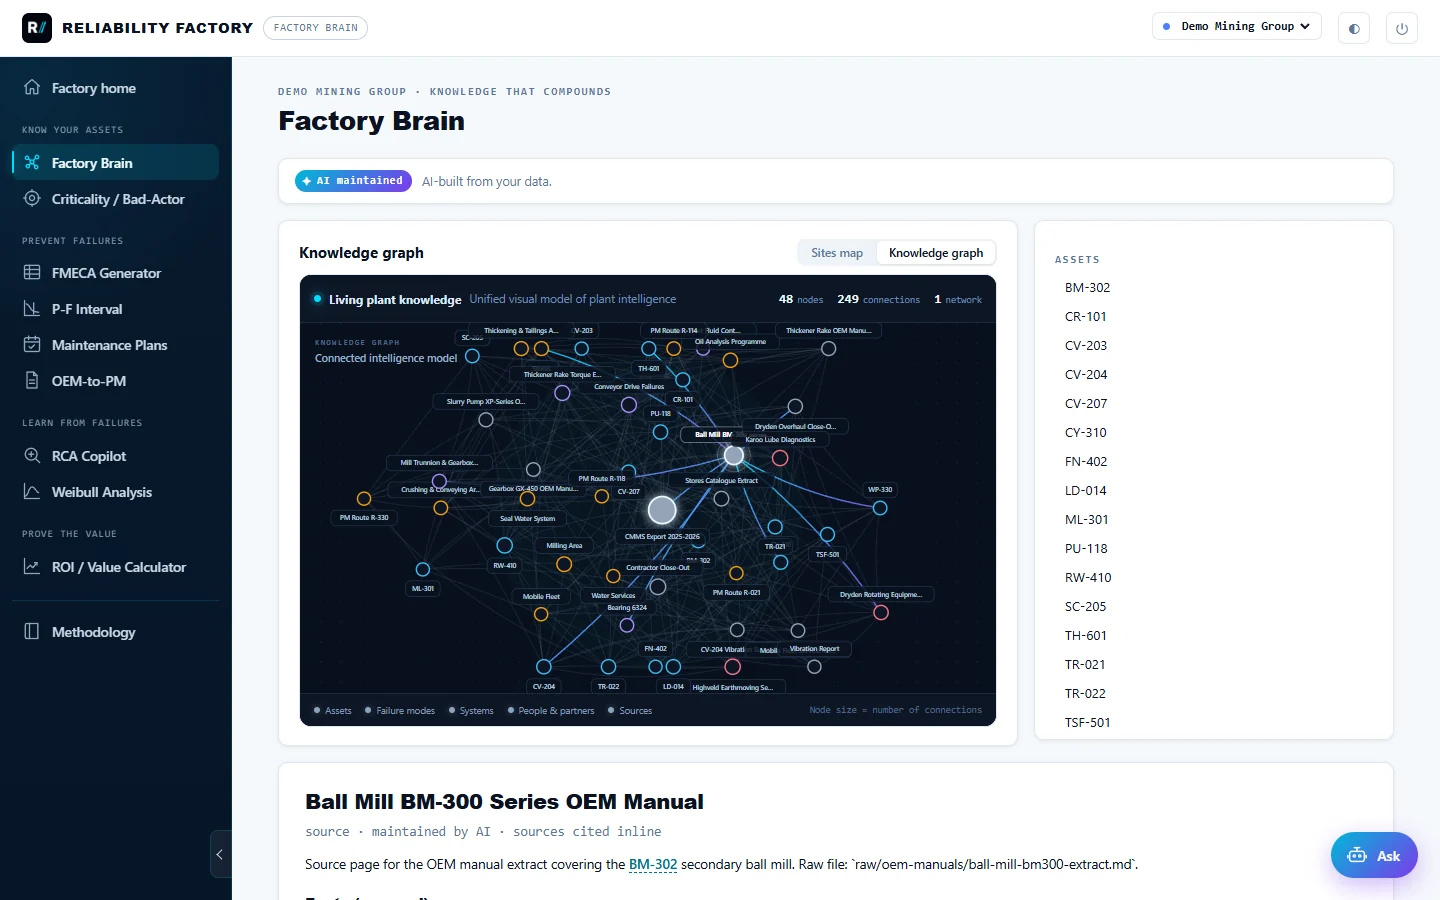
Task: Click the PM Route R-330 graph label
Action: click(364, 518)
